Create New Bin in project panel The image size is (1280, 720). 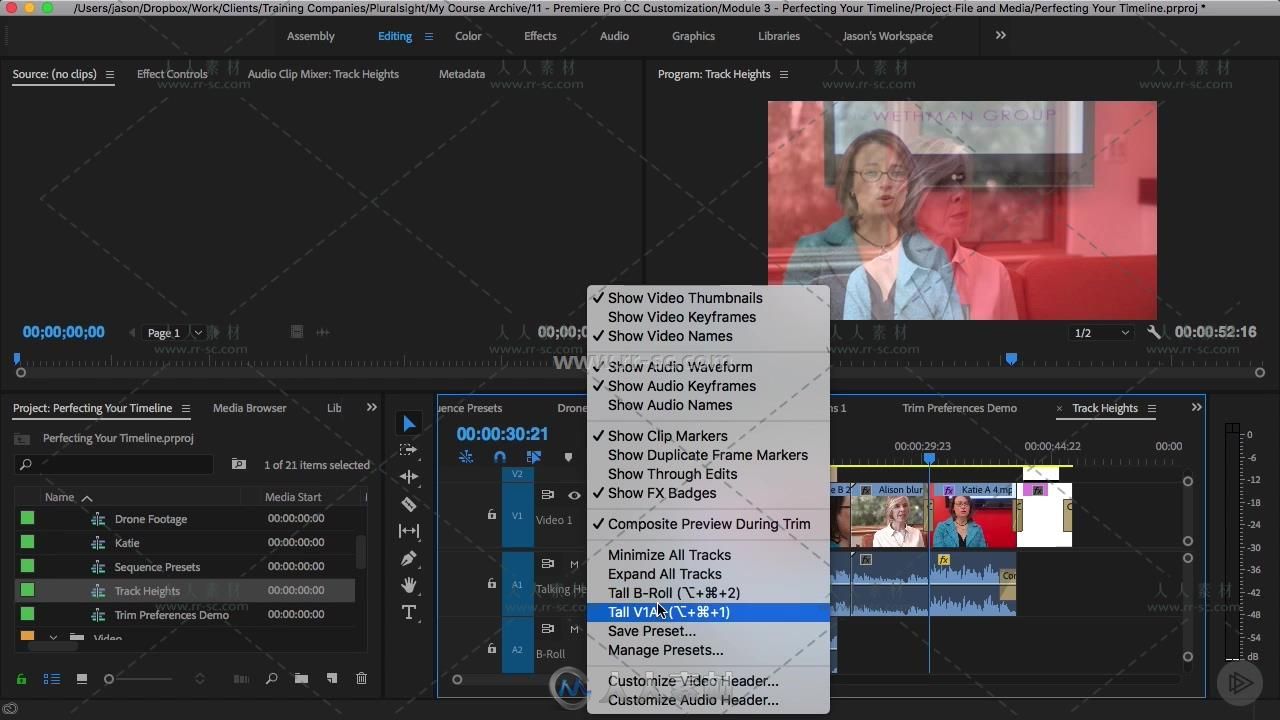click(301, 679)
